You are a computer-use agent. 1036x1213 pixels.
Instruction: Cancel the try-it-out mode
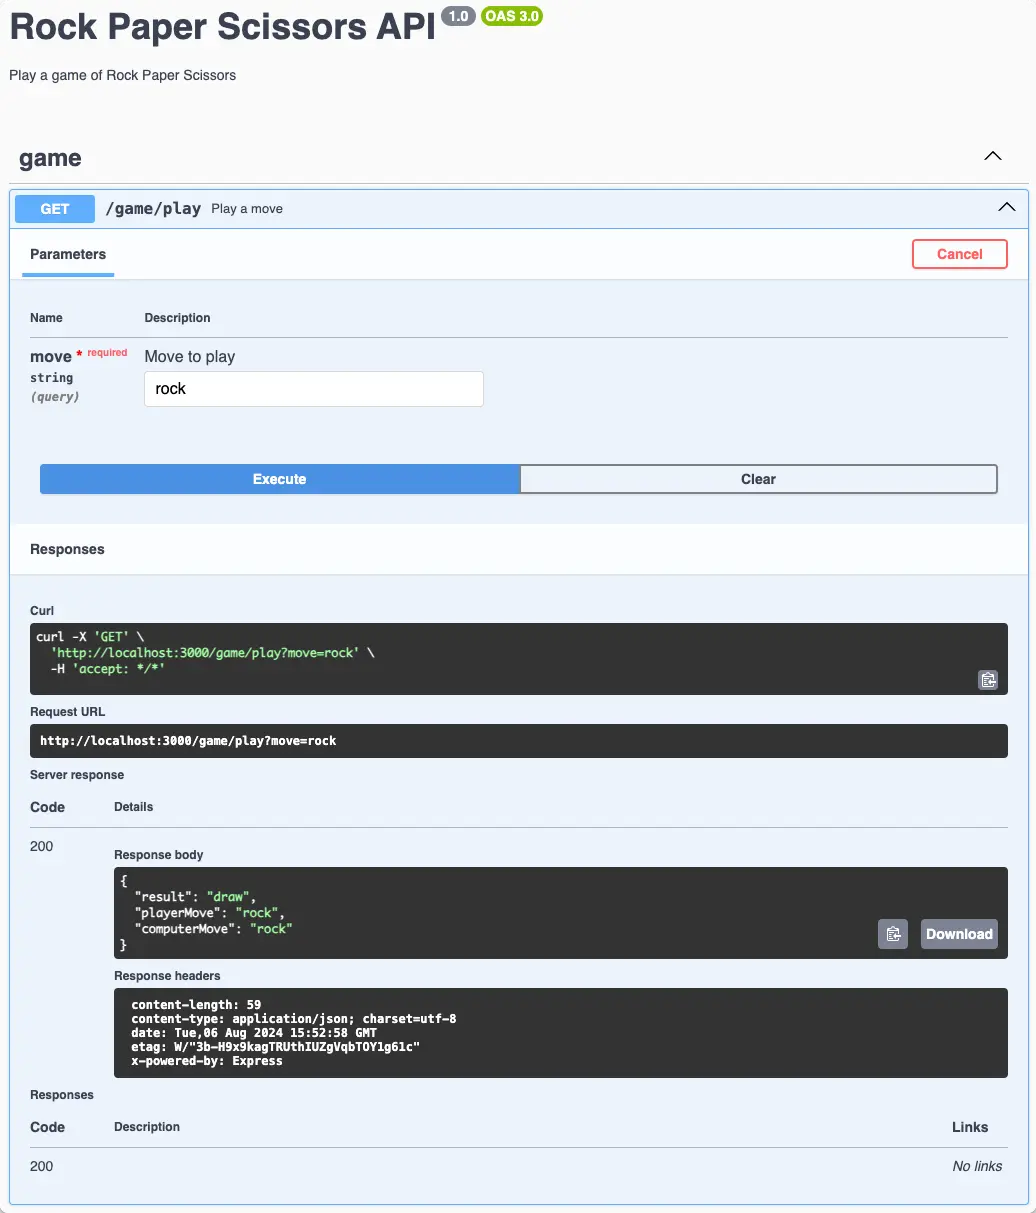[x=959, y=254]
